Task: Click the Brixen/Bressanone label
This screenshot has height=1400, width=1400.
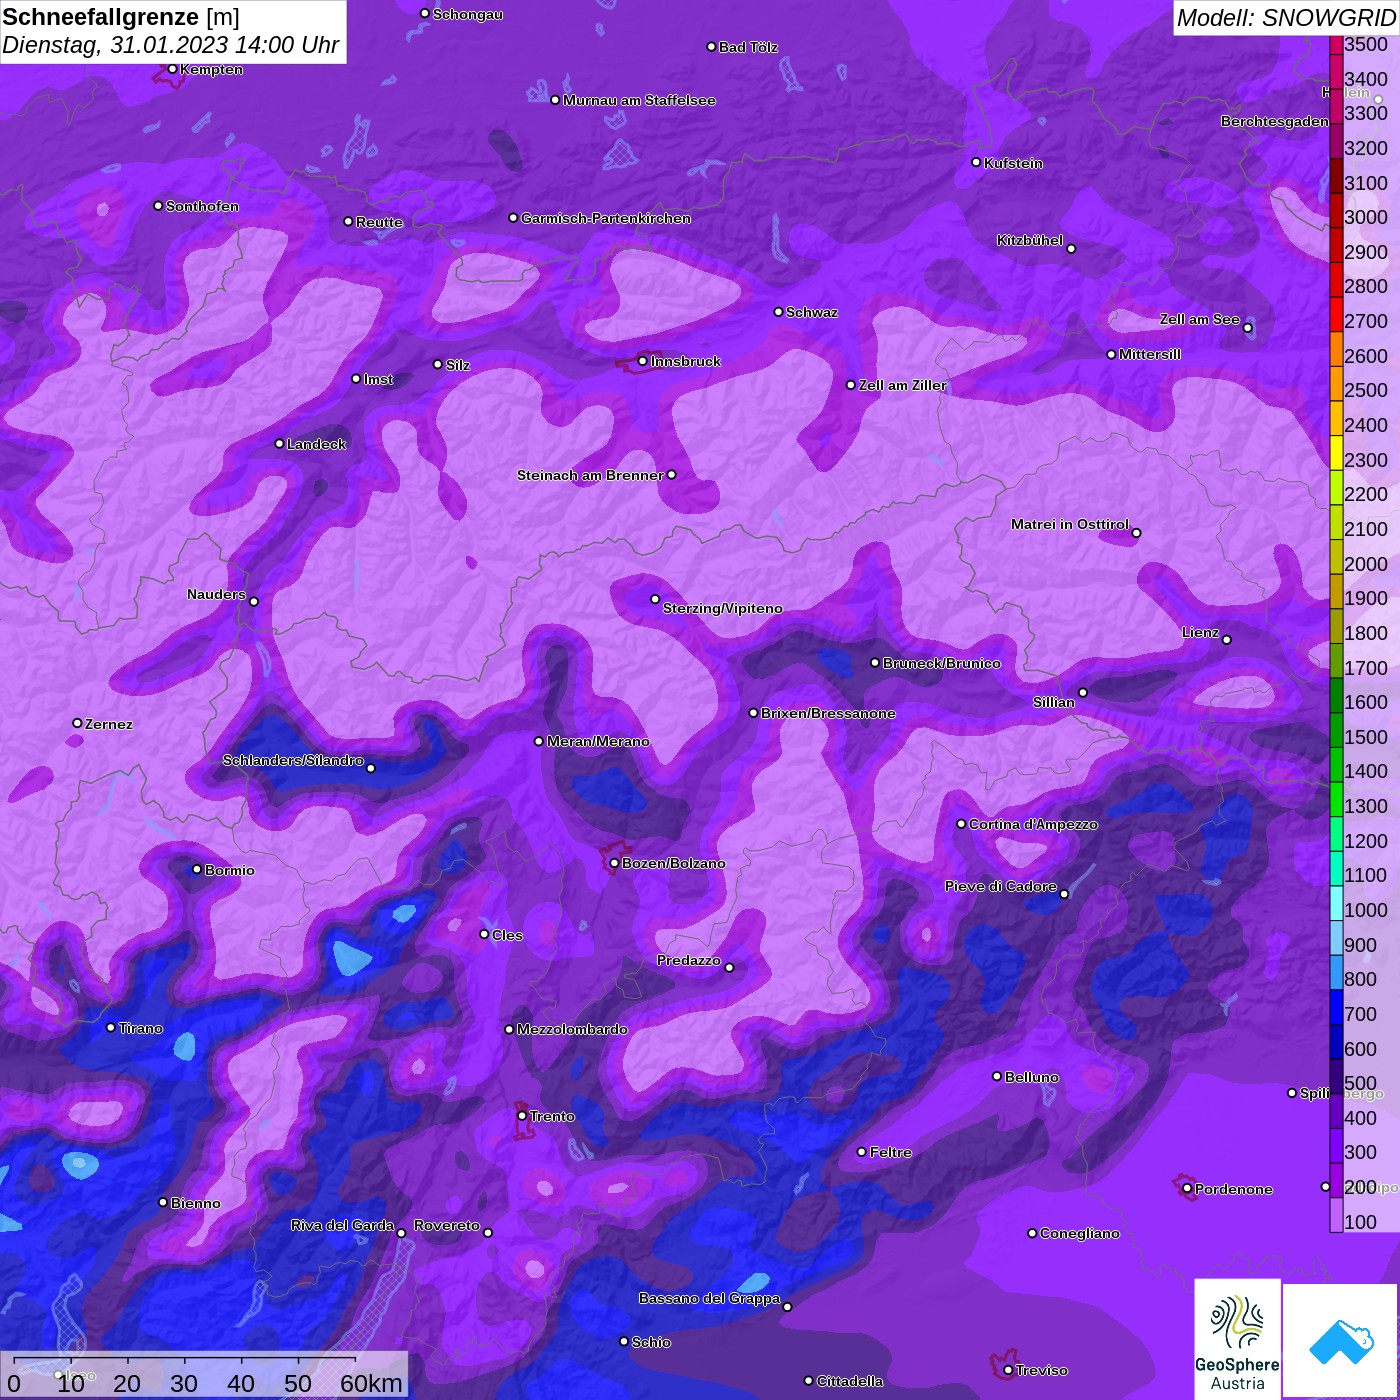Action: coord(828,713)
